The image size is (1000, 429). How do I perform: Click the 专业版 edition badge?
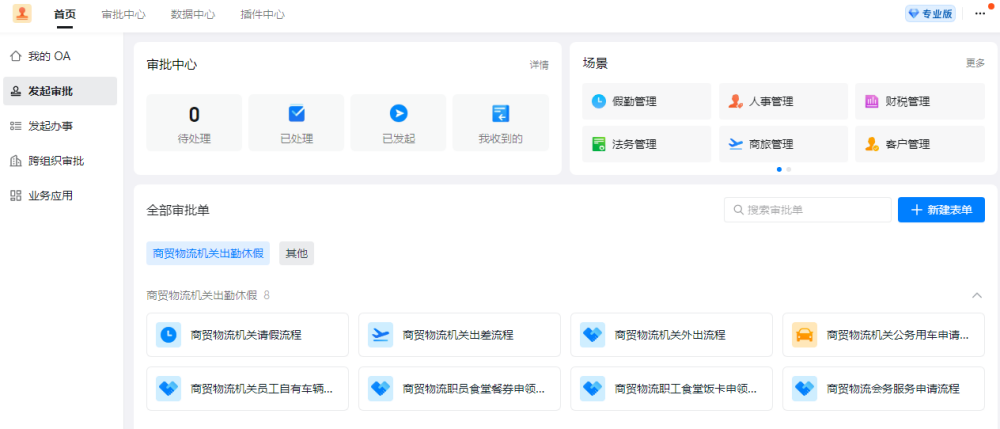[930, 14]
